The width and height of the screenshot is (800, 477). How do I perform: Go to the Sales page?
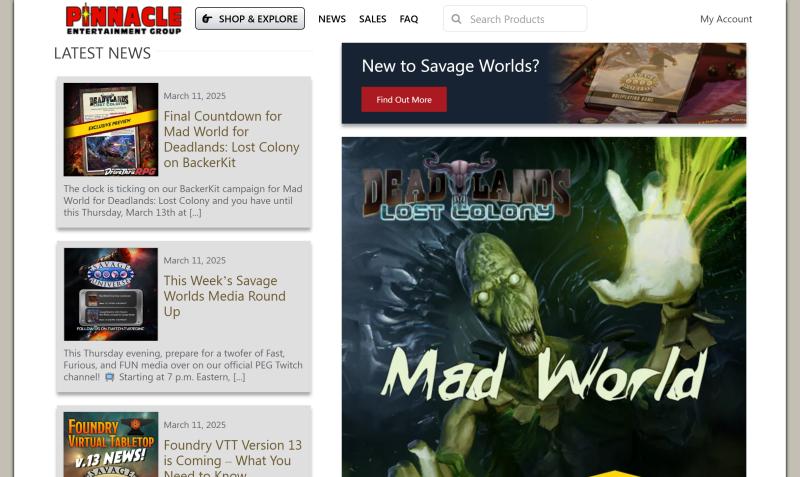point(372,19)
